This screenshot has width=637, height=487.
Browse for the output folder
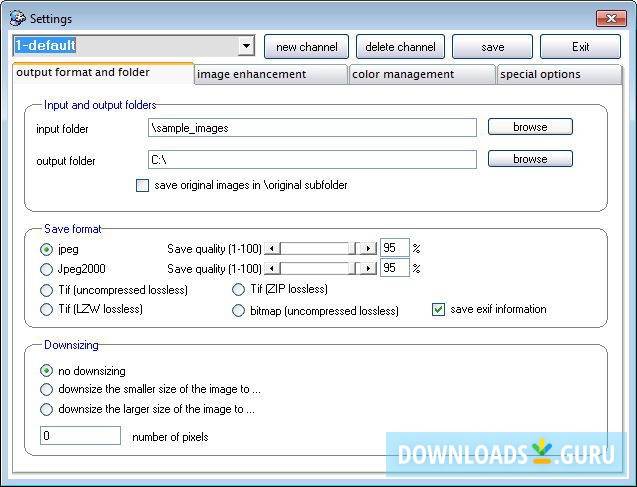click(x=530, y=159)
